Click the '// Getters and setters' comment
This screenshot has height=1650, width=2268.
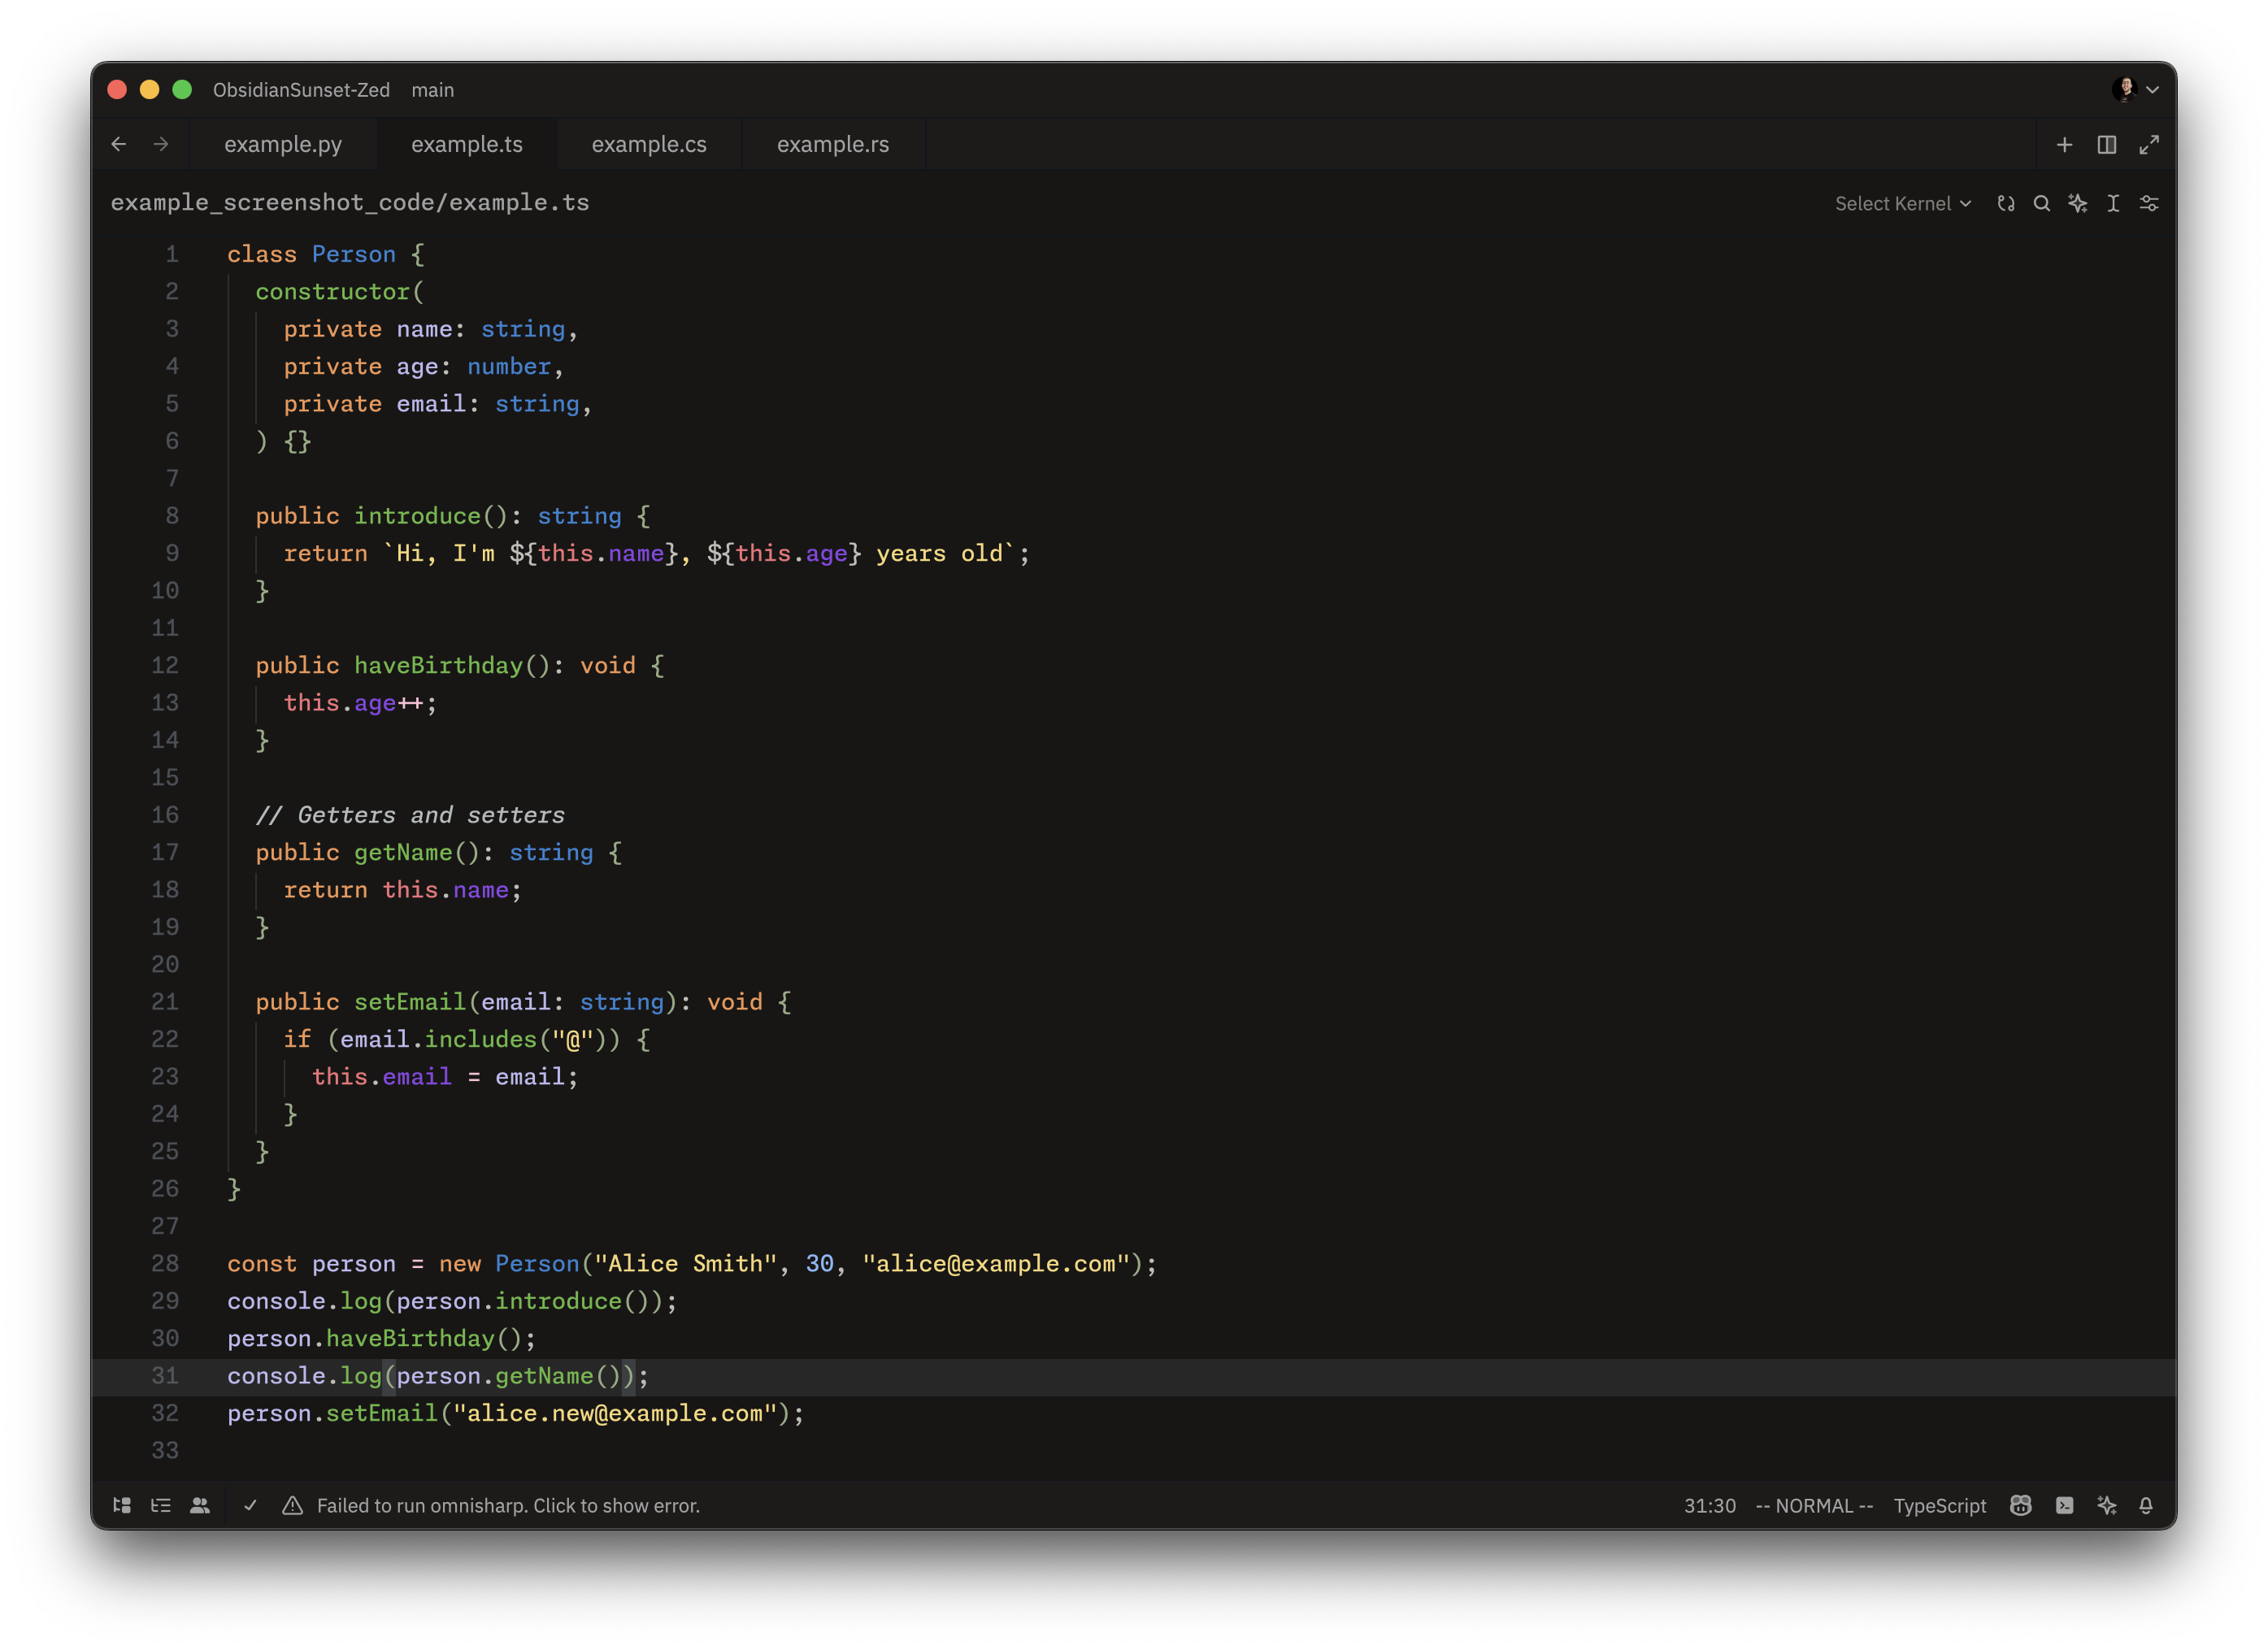[410, 815]
